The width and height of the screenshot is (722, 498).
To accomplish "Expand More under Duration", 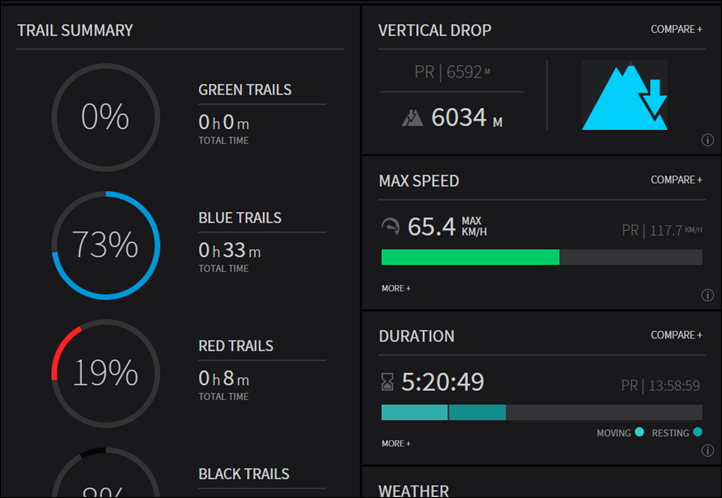I will tap(396, 443).
